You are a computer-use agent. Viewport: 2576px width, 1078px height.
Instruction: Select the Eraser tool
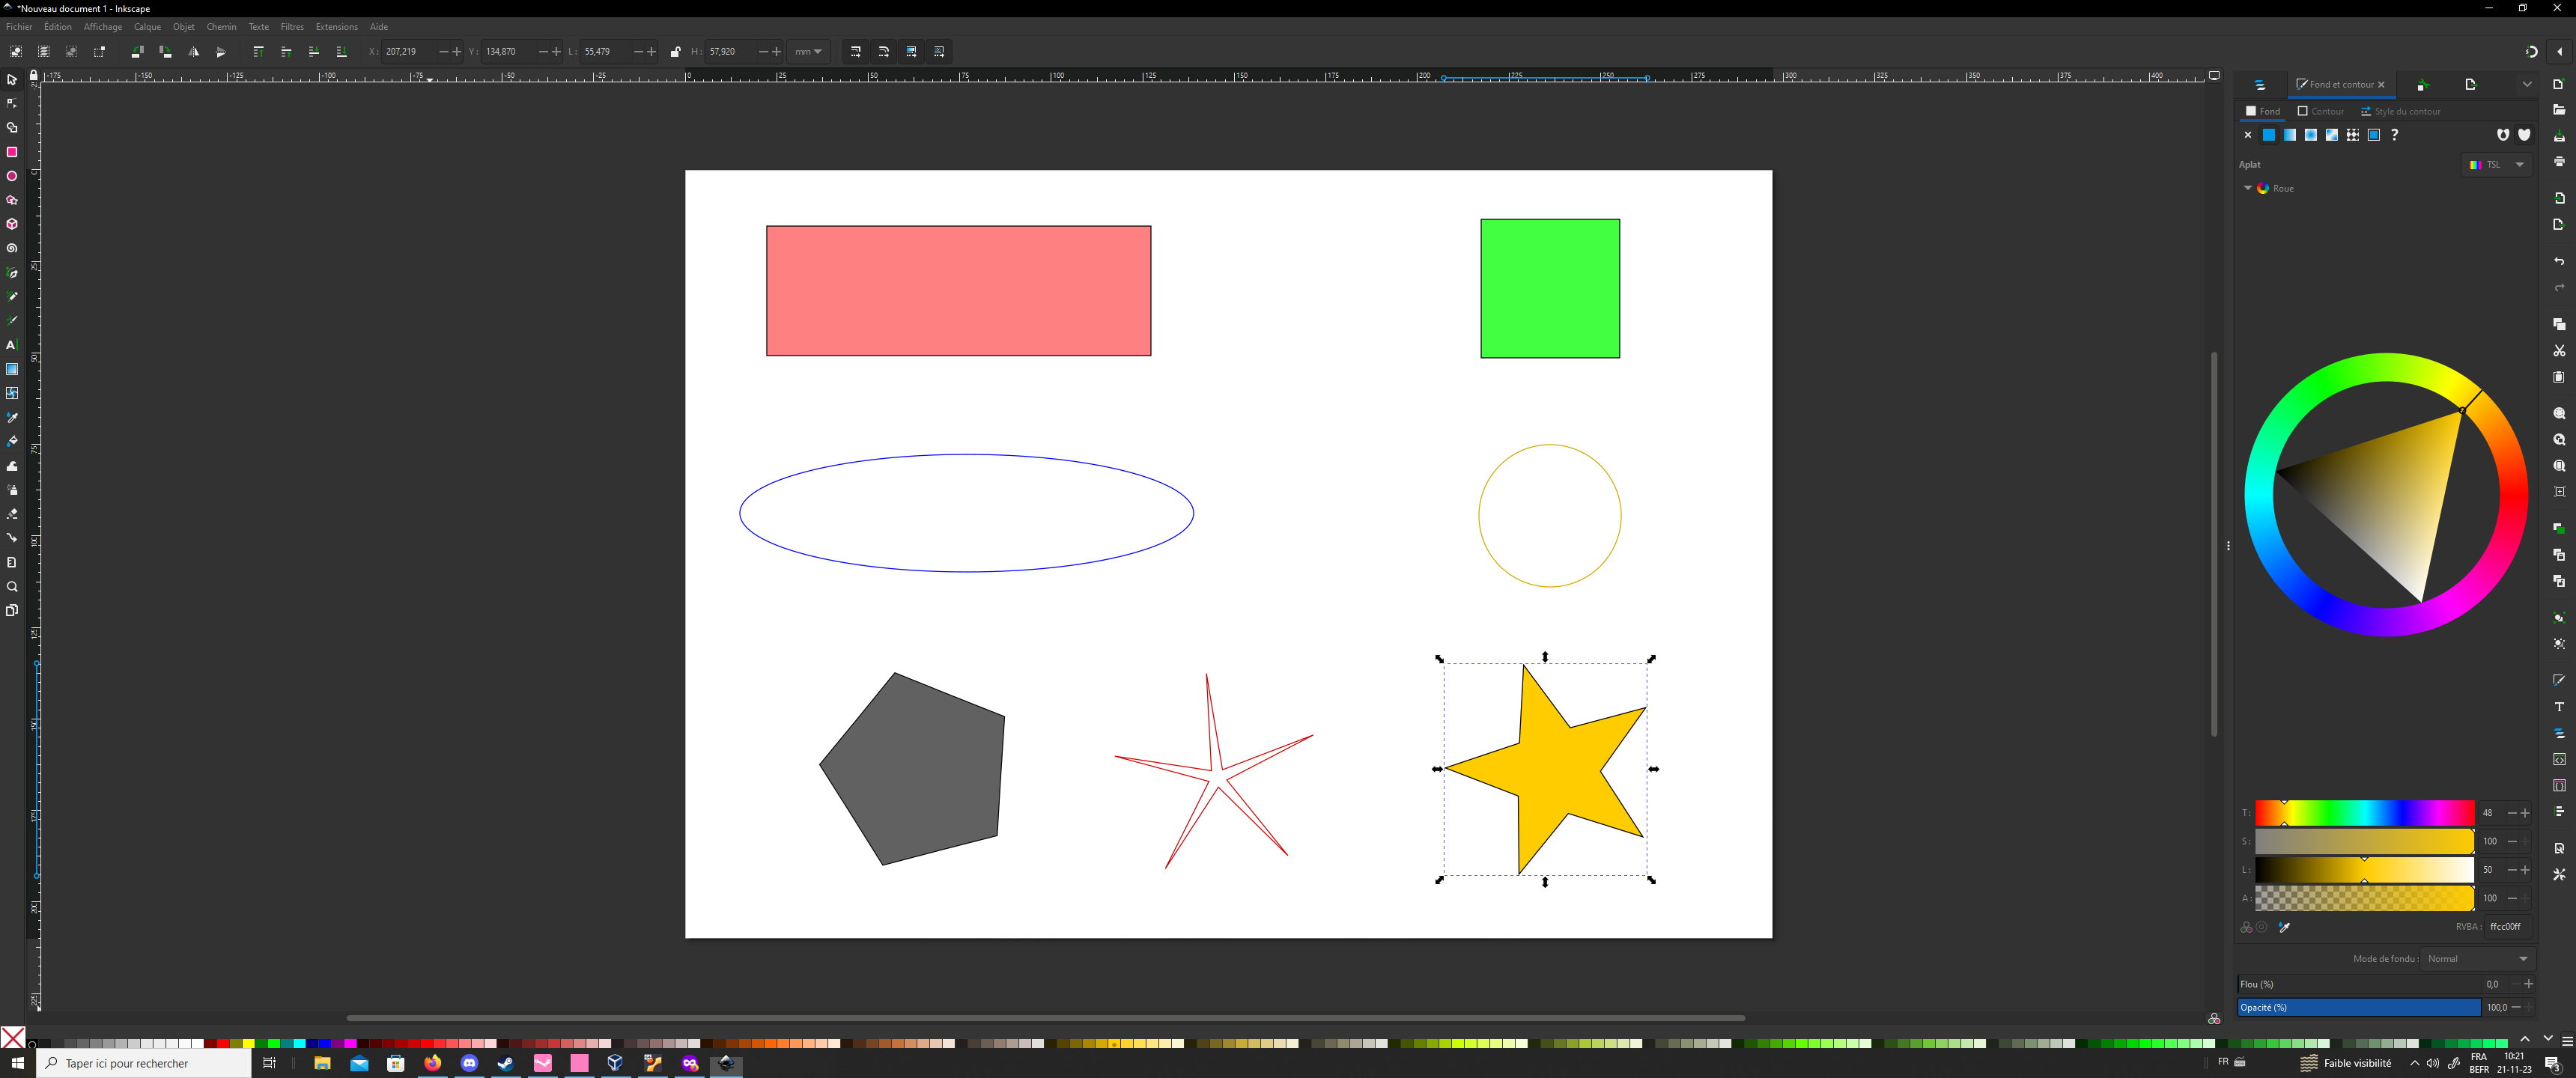(x=12, y=514)
